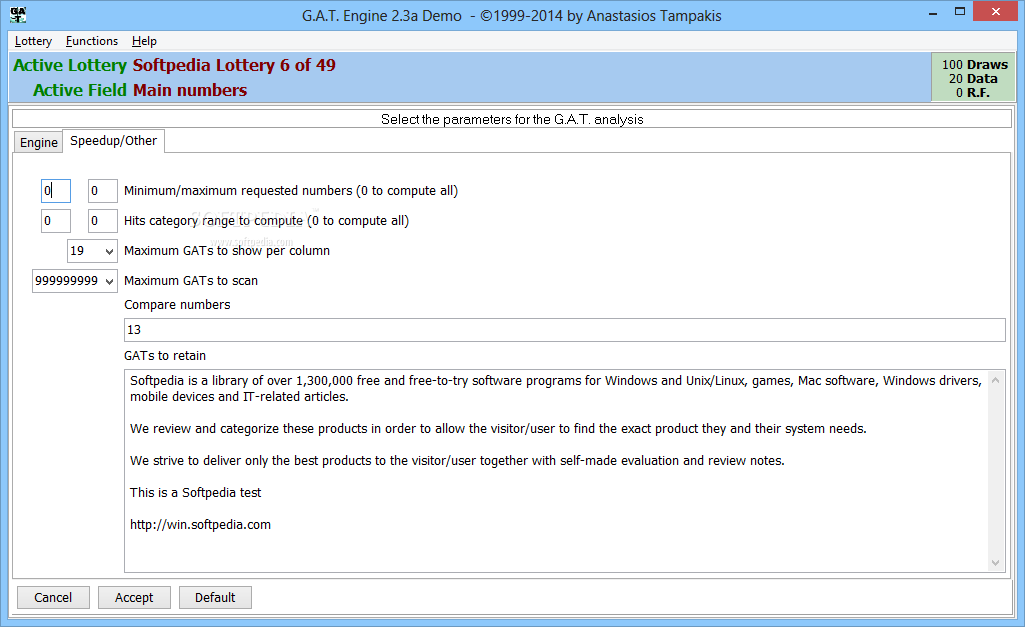Click the 'Compare numbers' label

(x=177, y=305)
